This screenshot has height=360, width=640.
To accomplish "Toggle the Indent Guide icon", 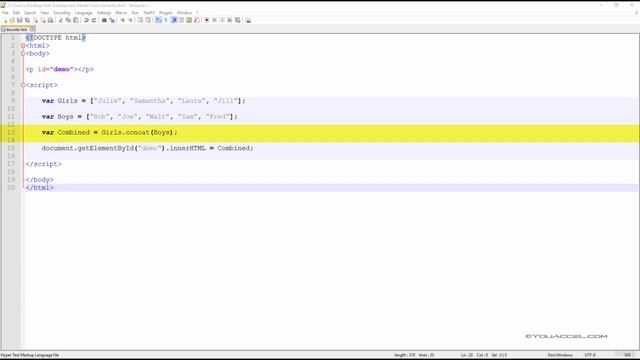I will (x=173, y=20).
